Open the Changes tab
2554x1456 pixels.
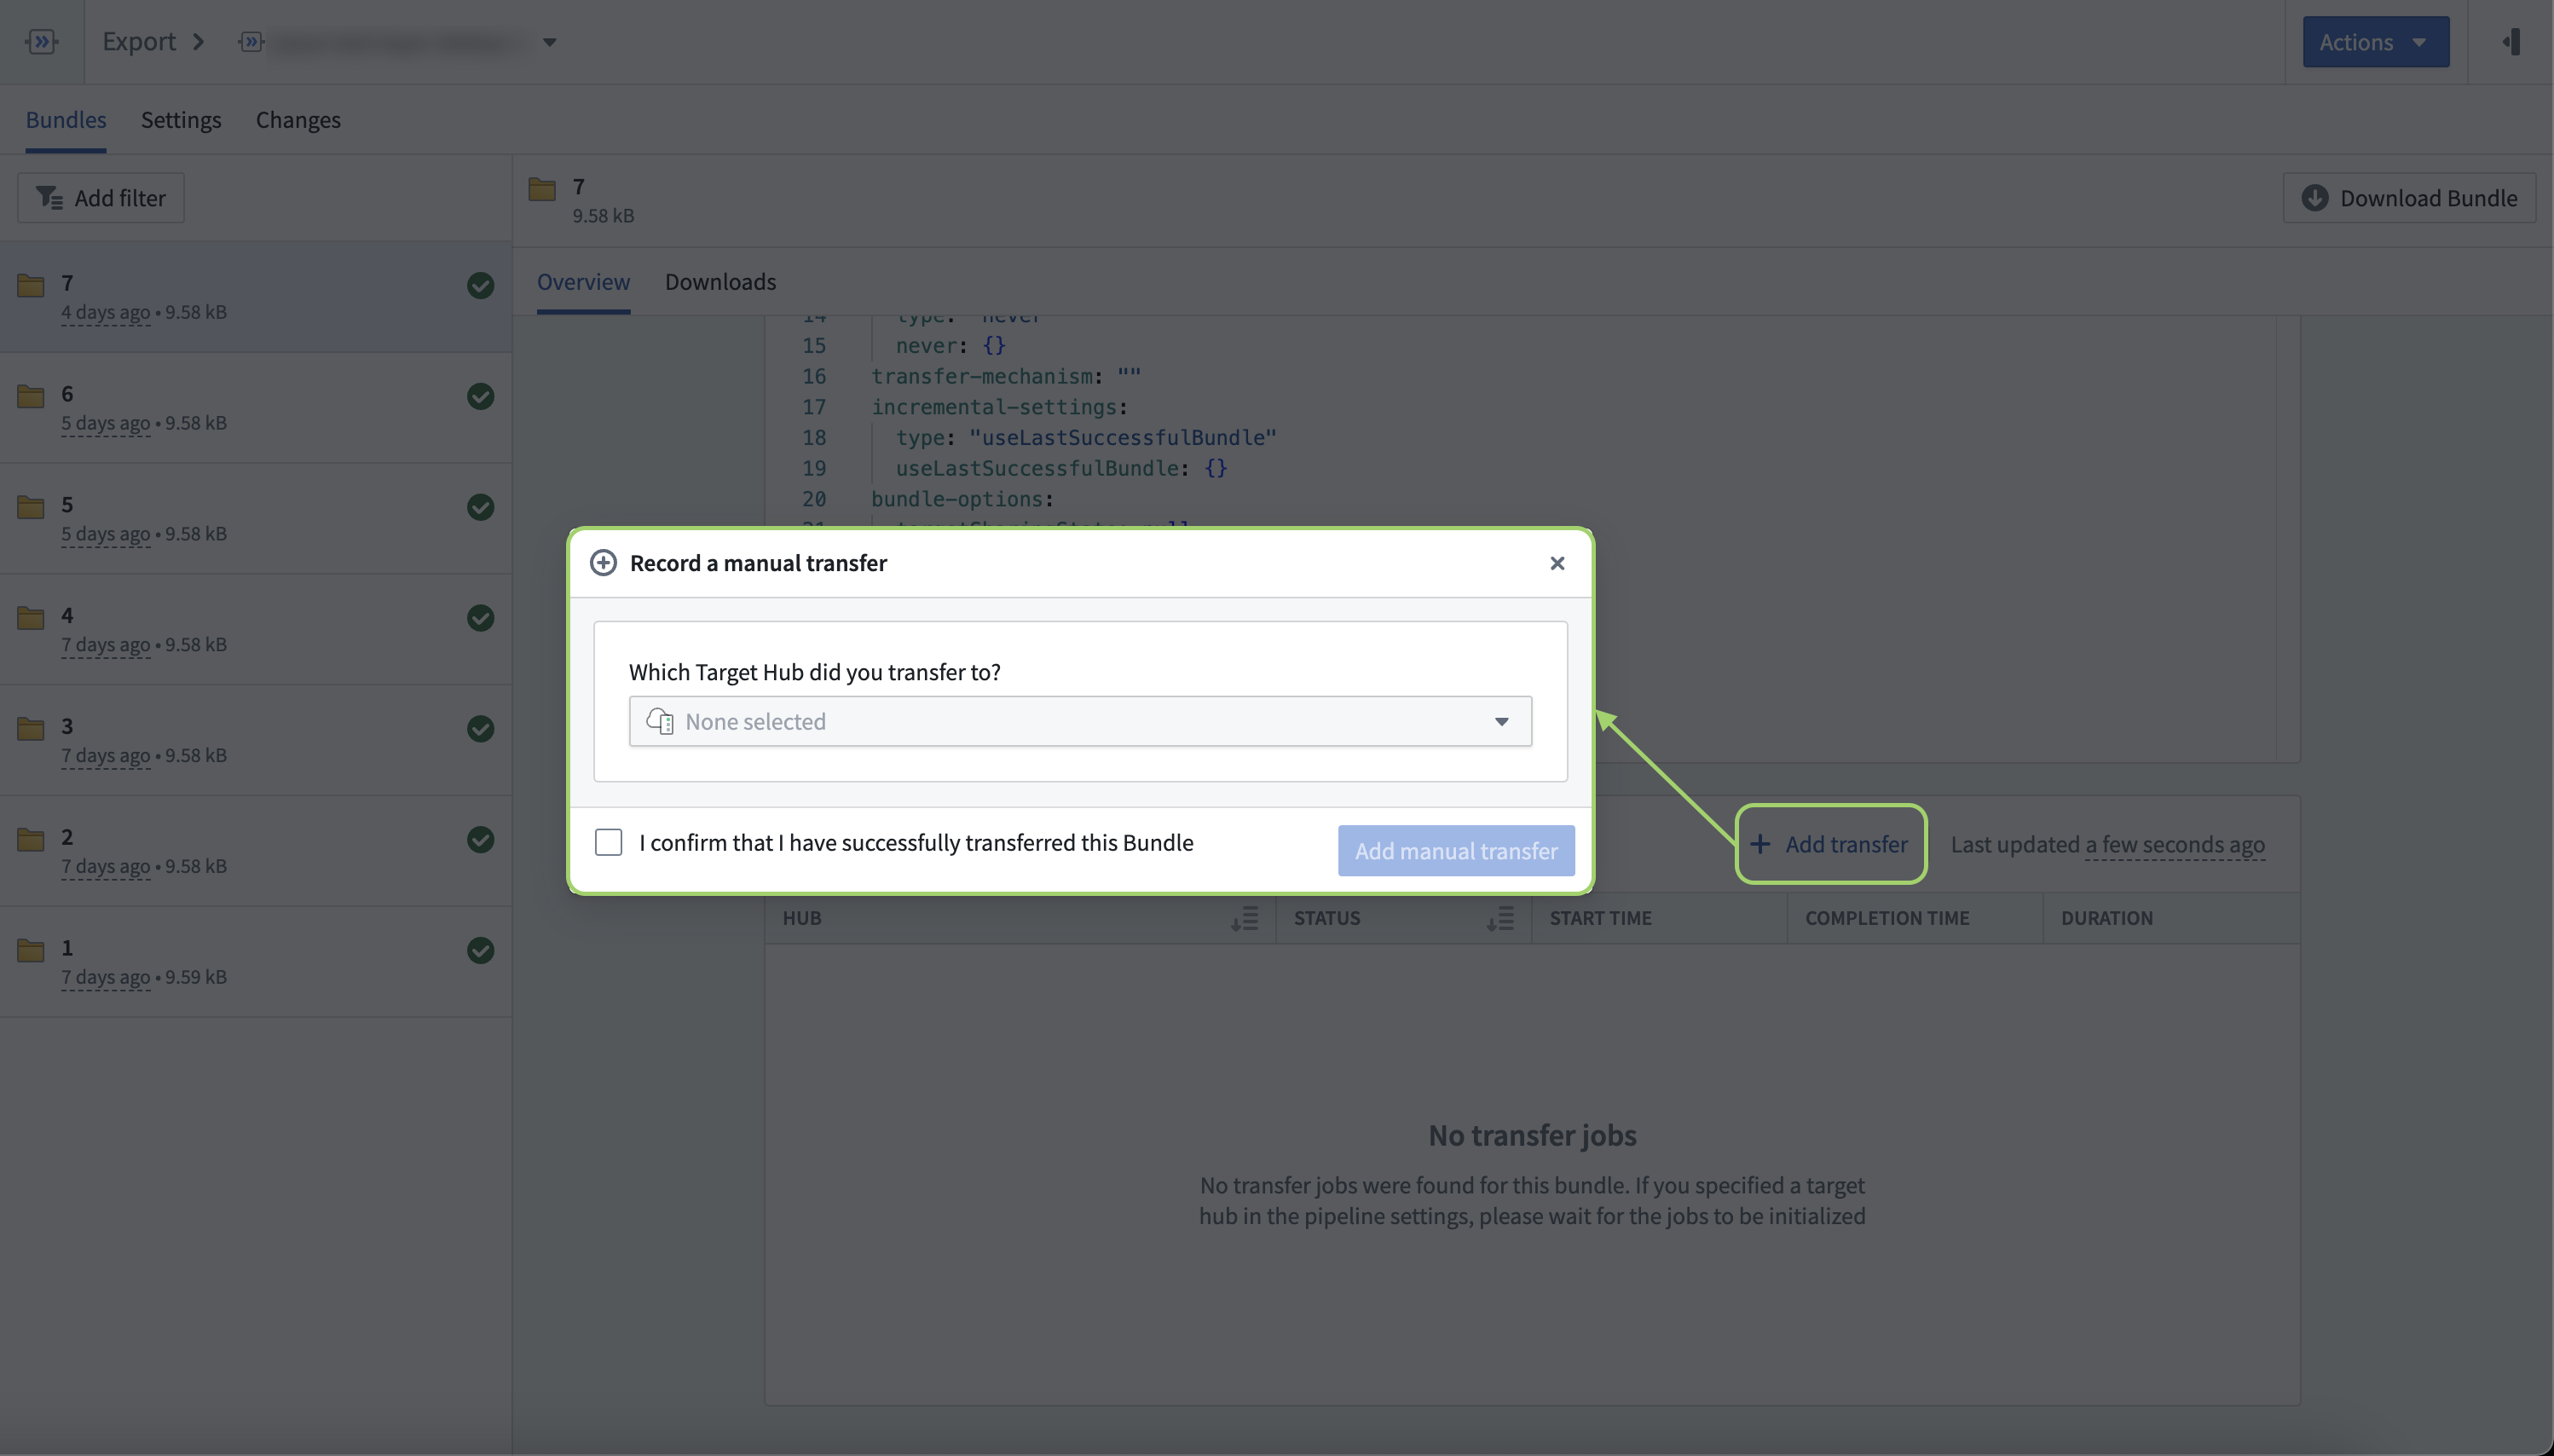point(298,119)
